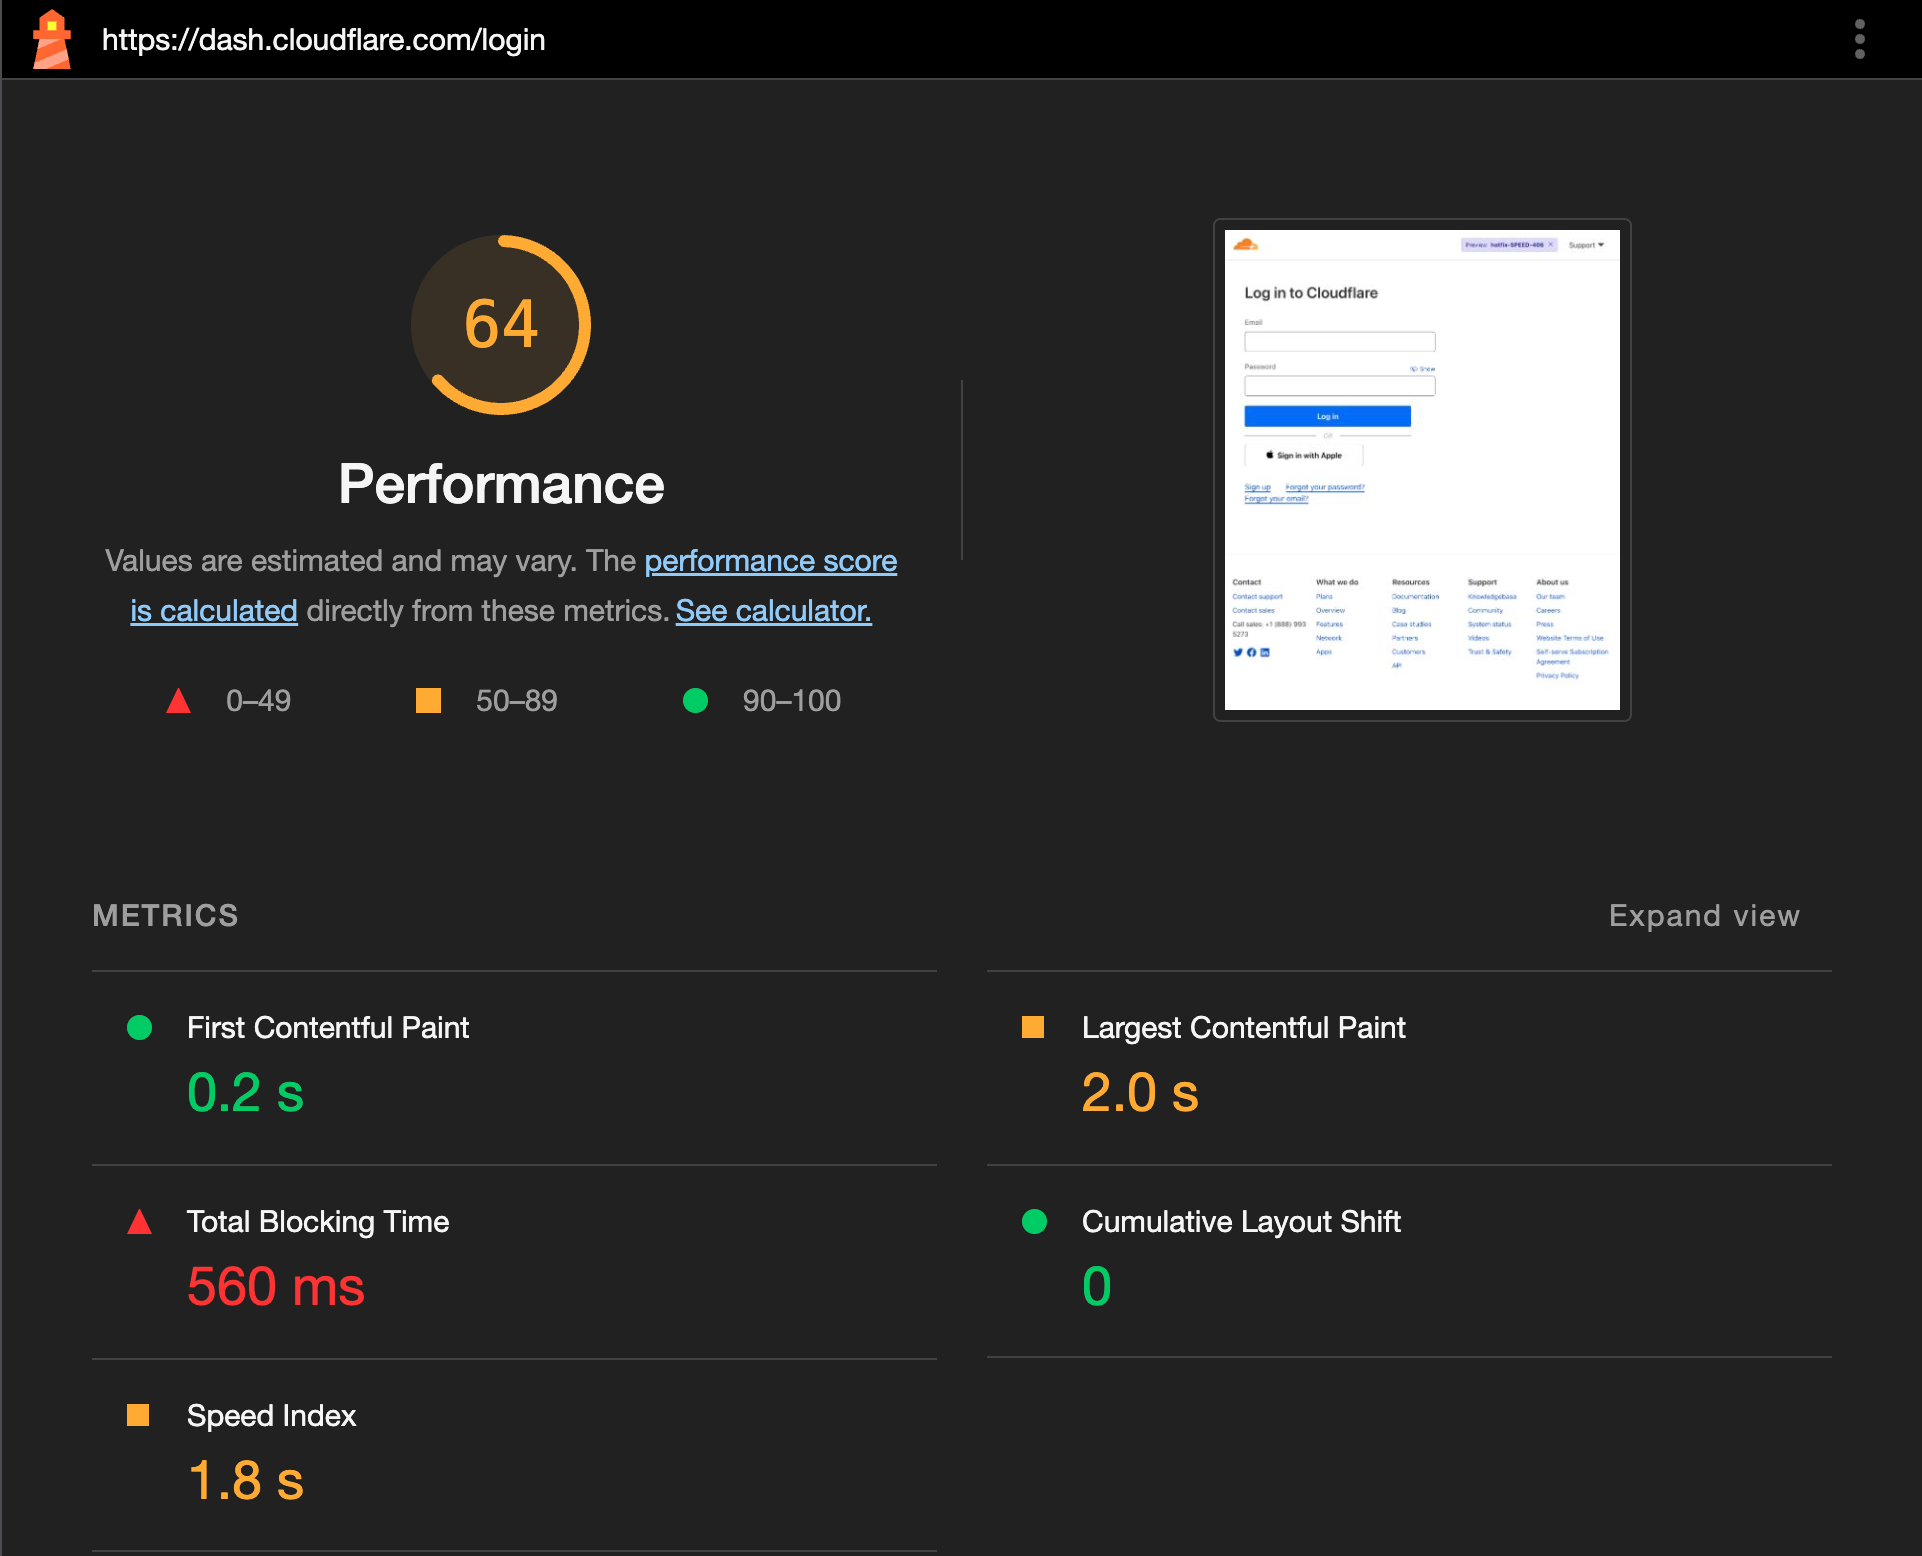Click the green circle legend icon

click(x=695, y=701)
